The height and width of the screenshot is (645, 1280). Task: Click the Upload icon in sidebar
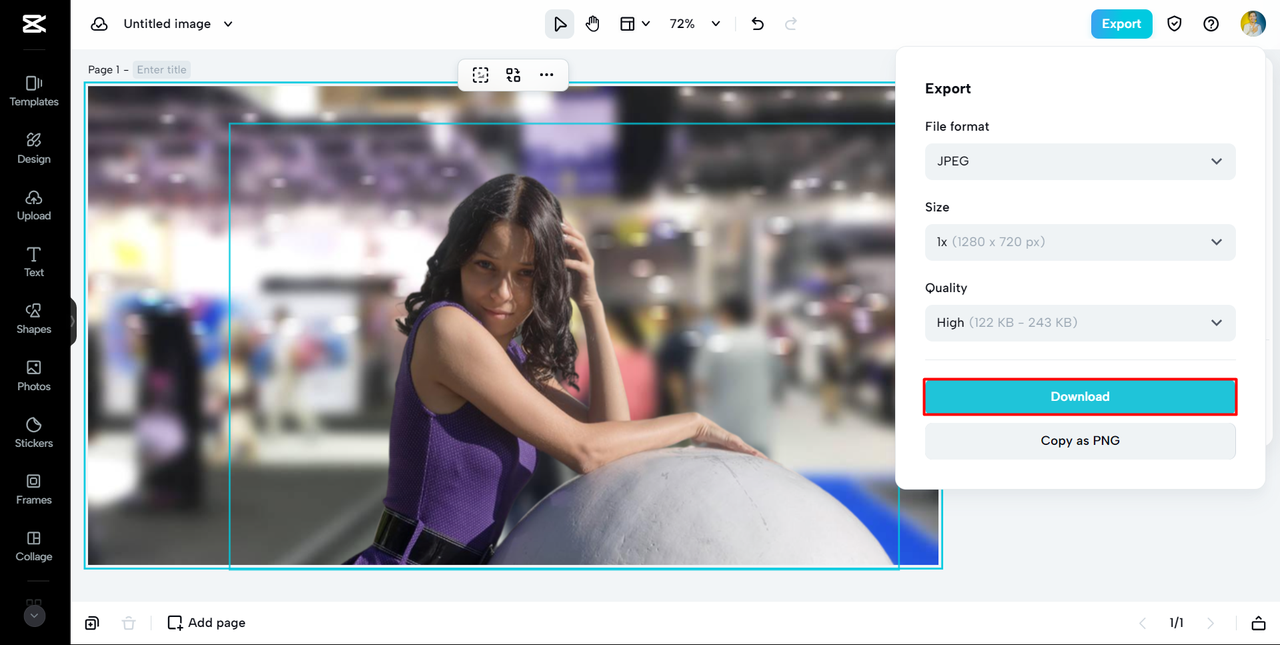(34, 204)
